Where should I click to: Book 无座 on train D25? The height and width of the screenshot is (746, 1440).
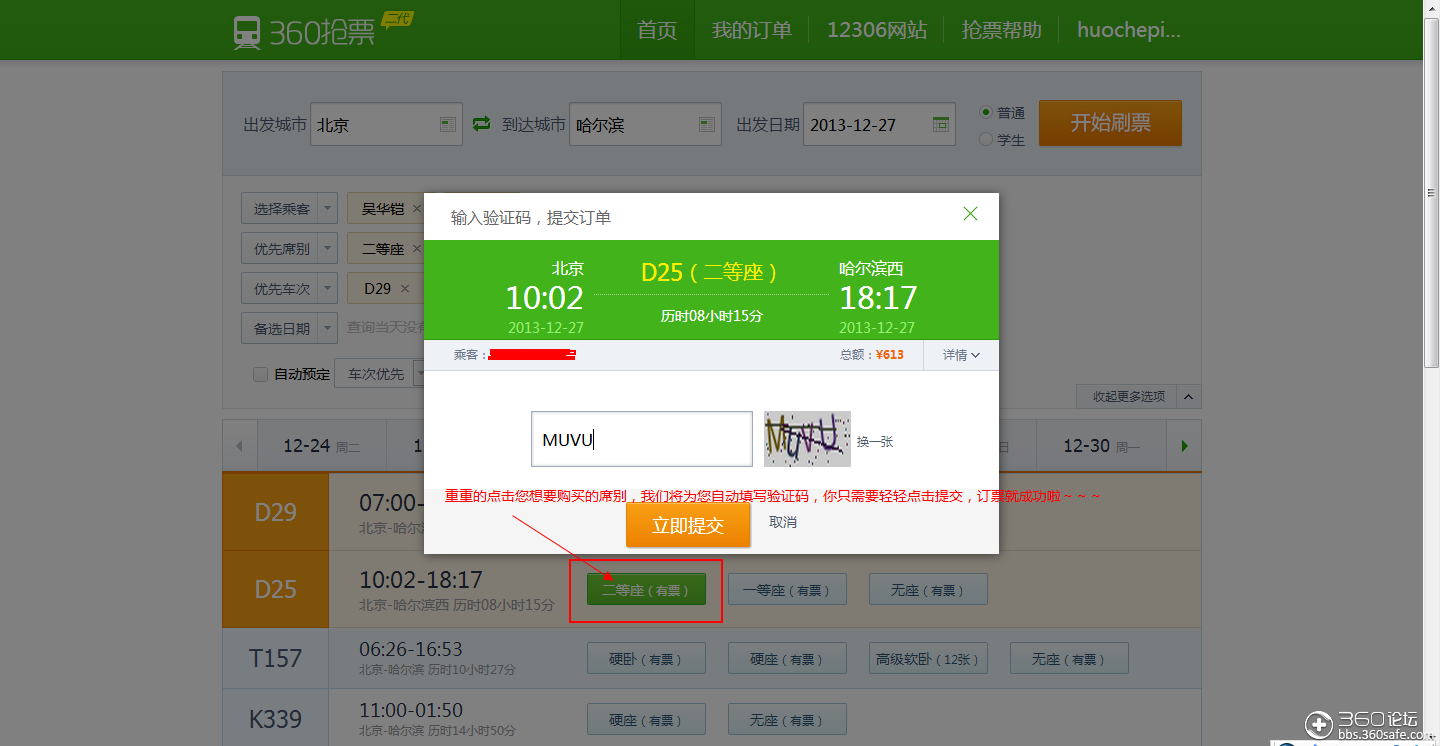[x=928, y=590]
